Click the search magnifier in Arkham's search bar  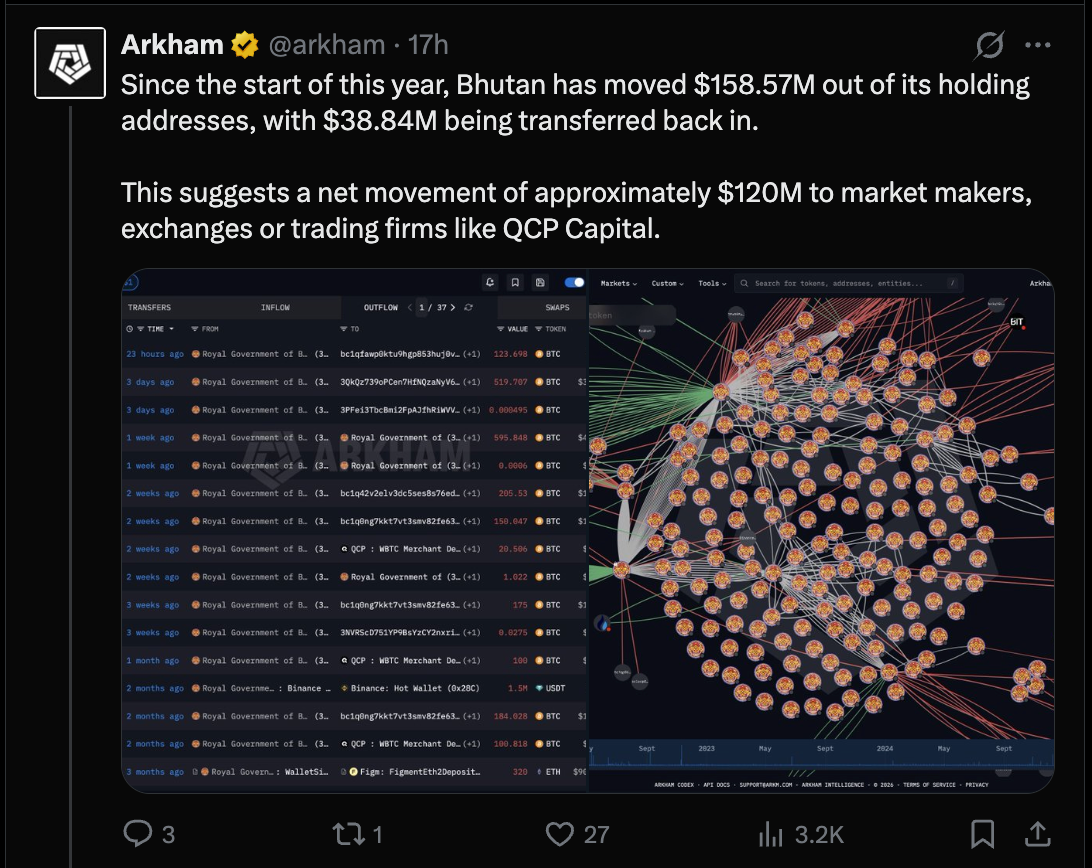(x=744, y=284)
